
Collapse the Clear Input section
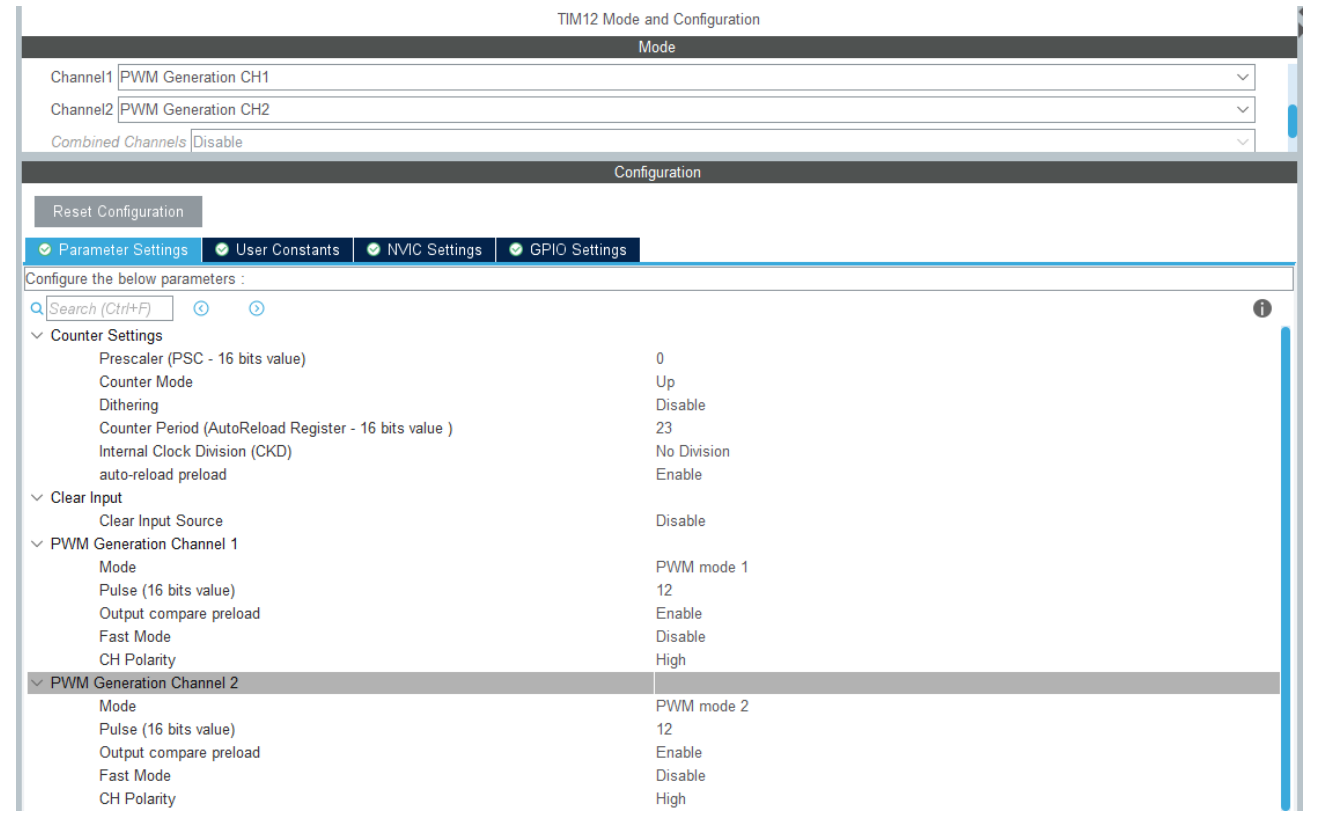click(x=37, y=498)
